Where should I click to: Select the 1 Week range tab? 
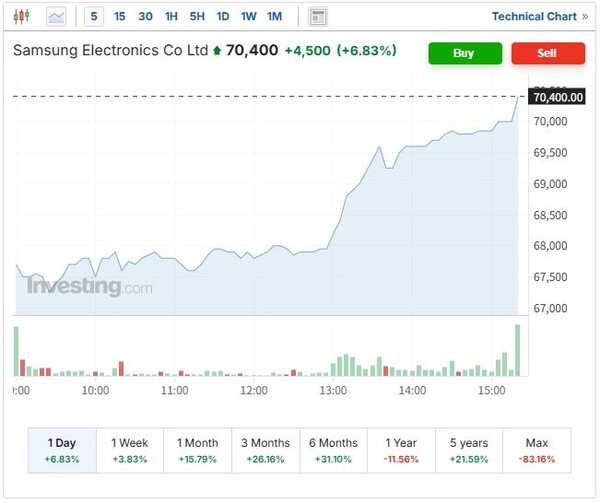[x=130, y=450]
